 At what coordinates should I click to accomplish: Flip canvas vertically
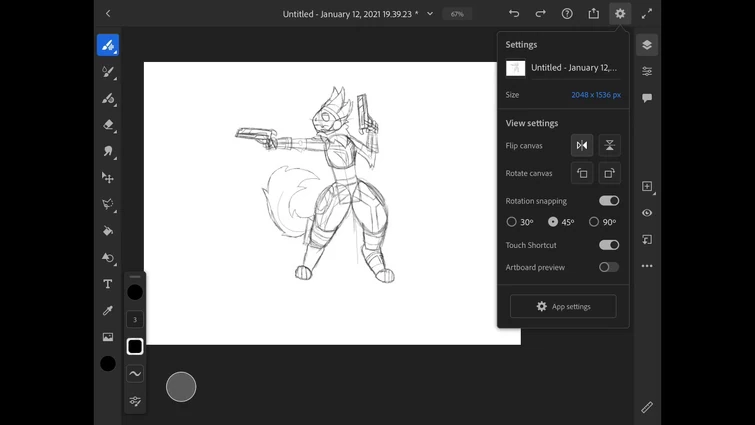610,145
